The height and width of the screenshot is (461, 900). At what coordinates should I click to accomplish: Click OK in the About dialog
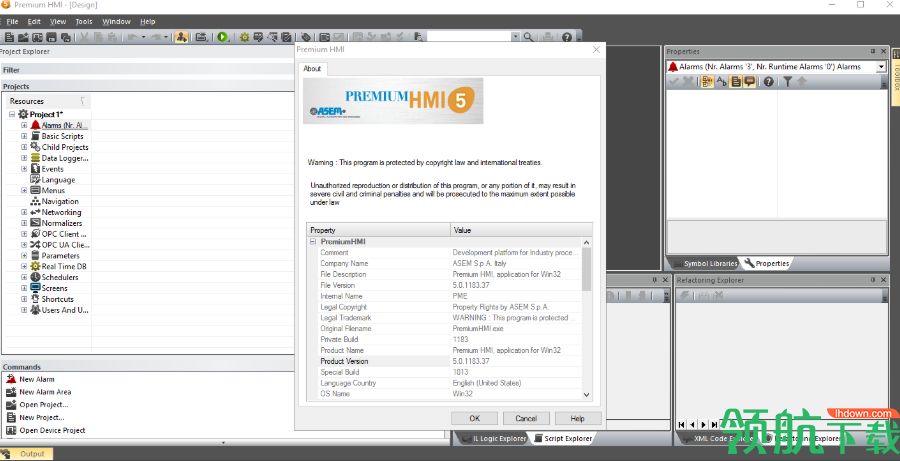pyautogui.click(x=475, y=419)
